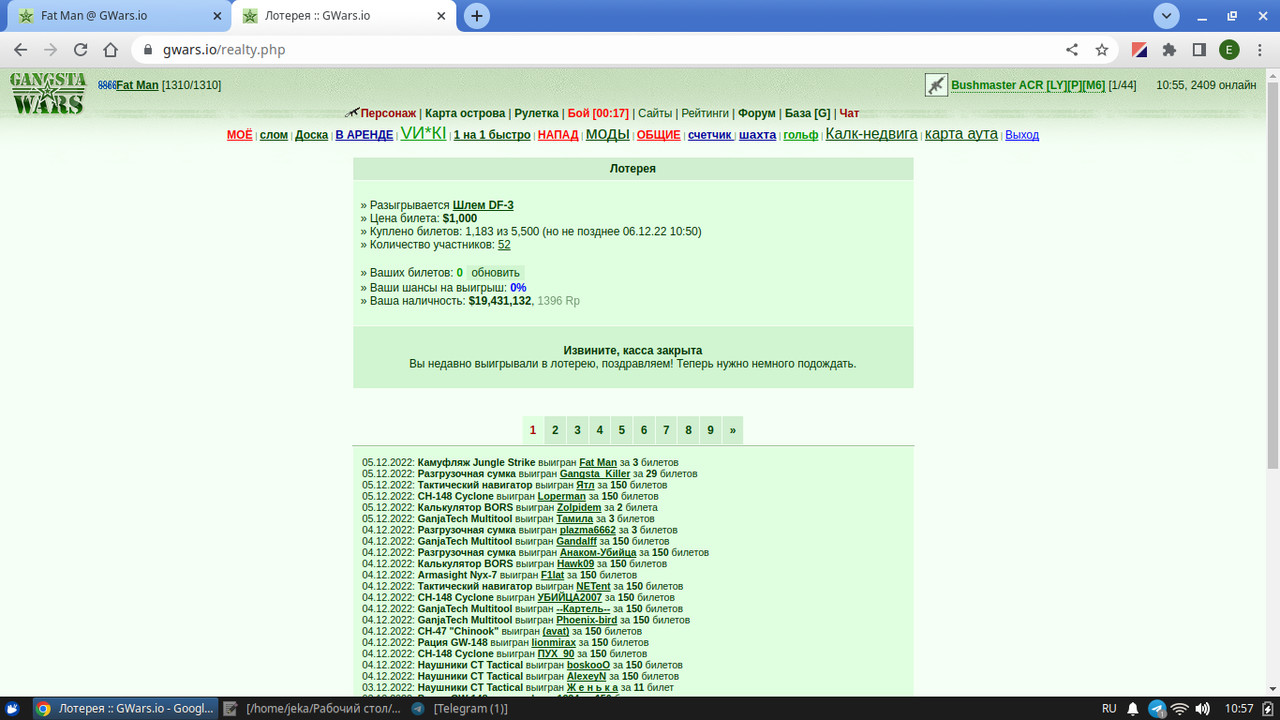1280x720 pixels.
Task: Click the » next pages button
Action: [732, 430]
